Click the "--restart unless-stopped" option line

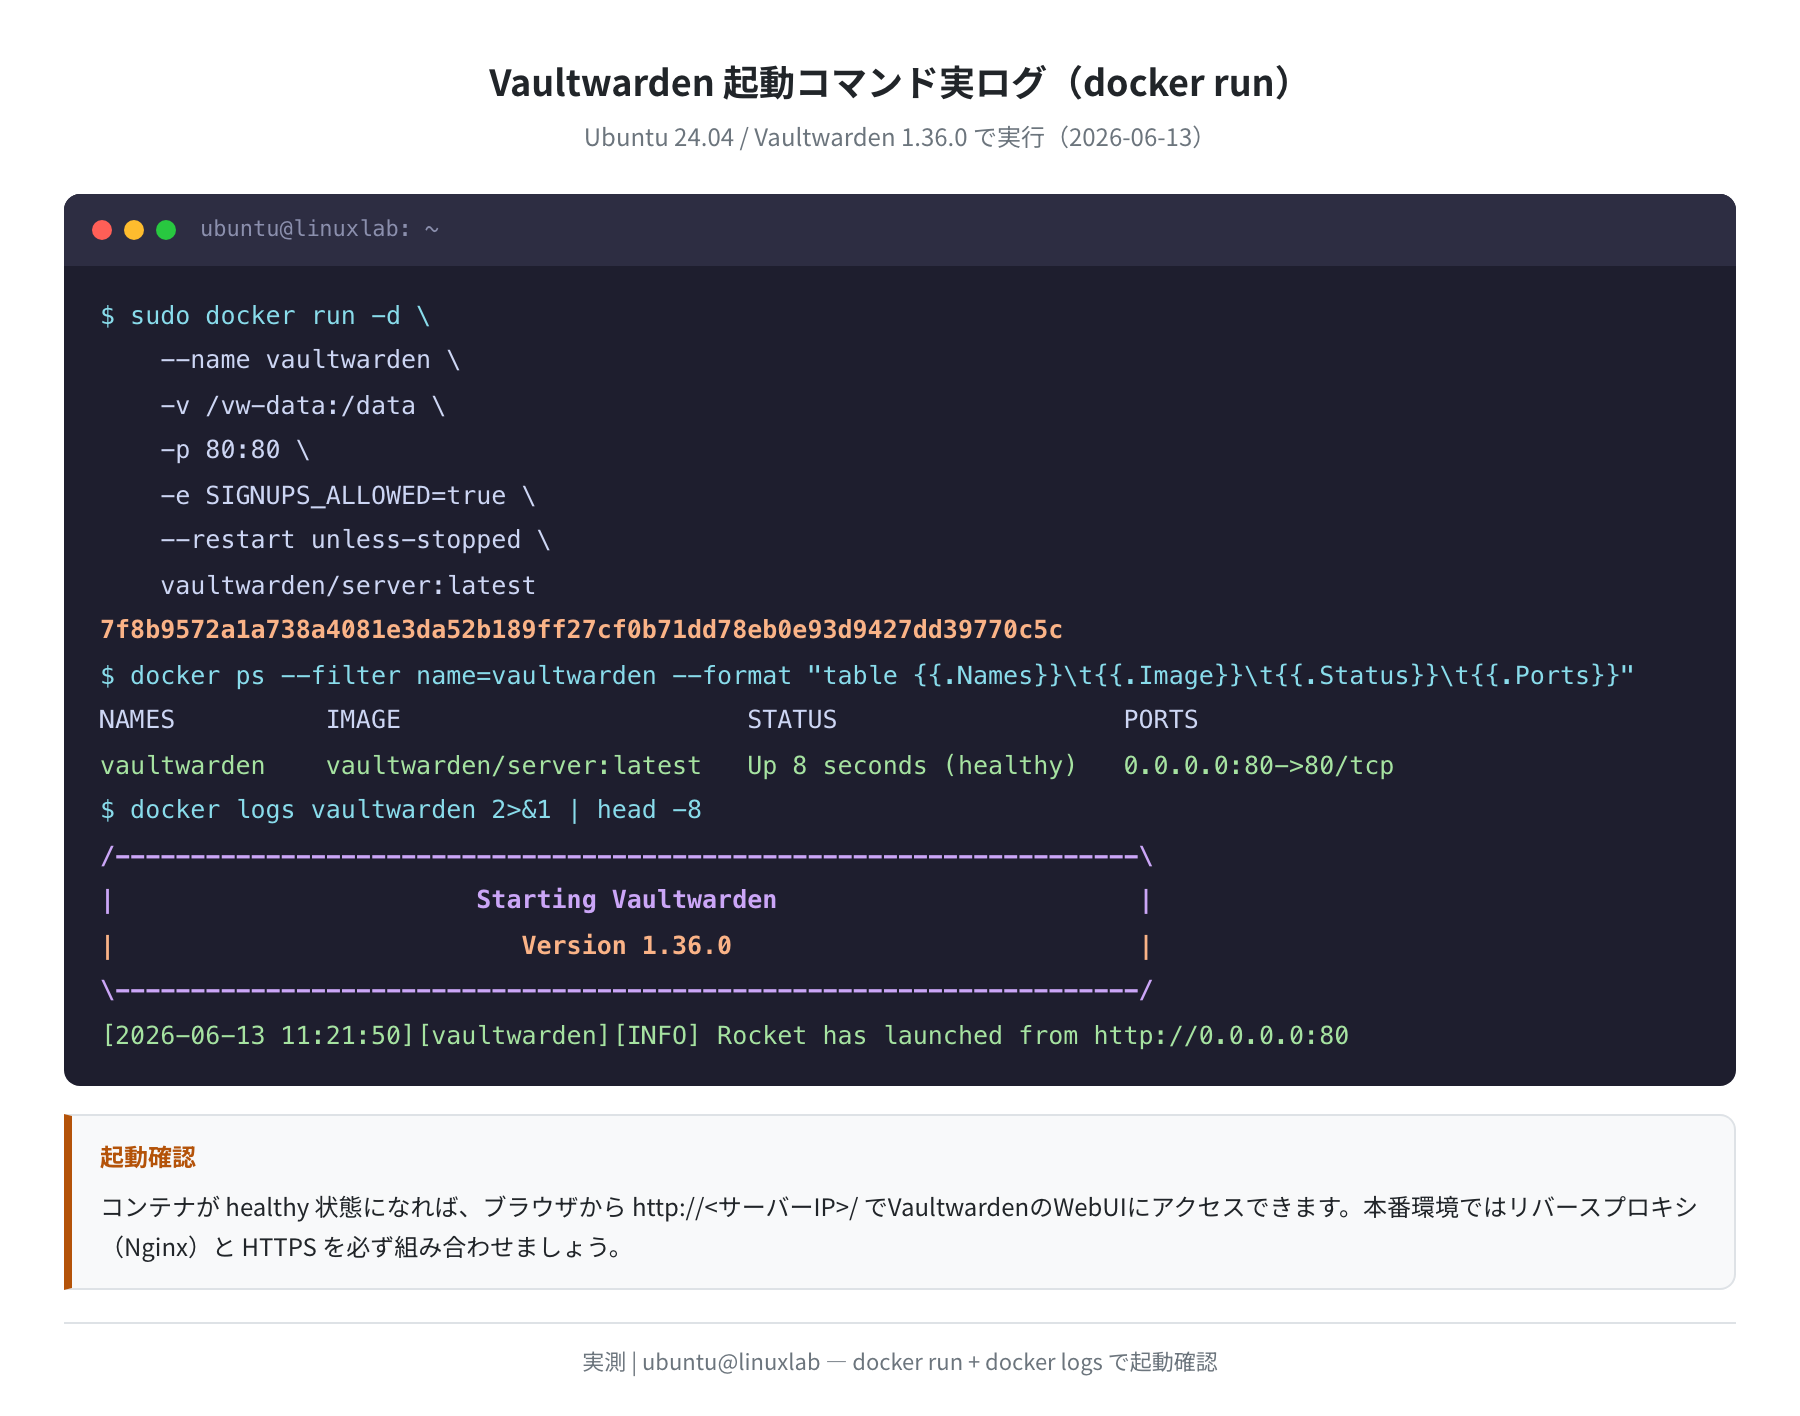click(x=355, y=540)
